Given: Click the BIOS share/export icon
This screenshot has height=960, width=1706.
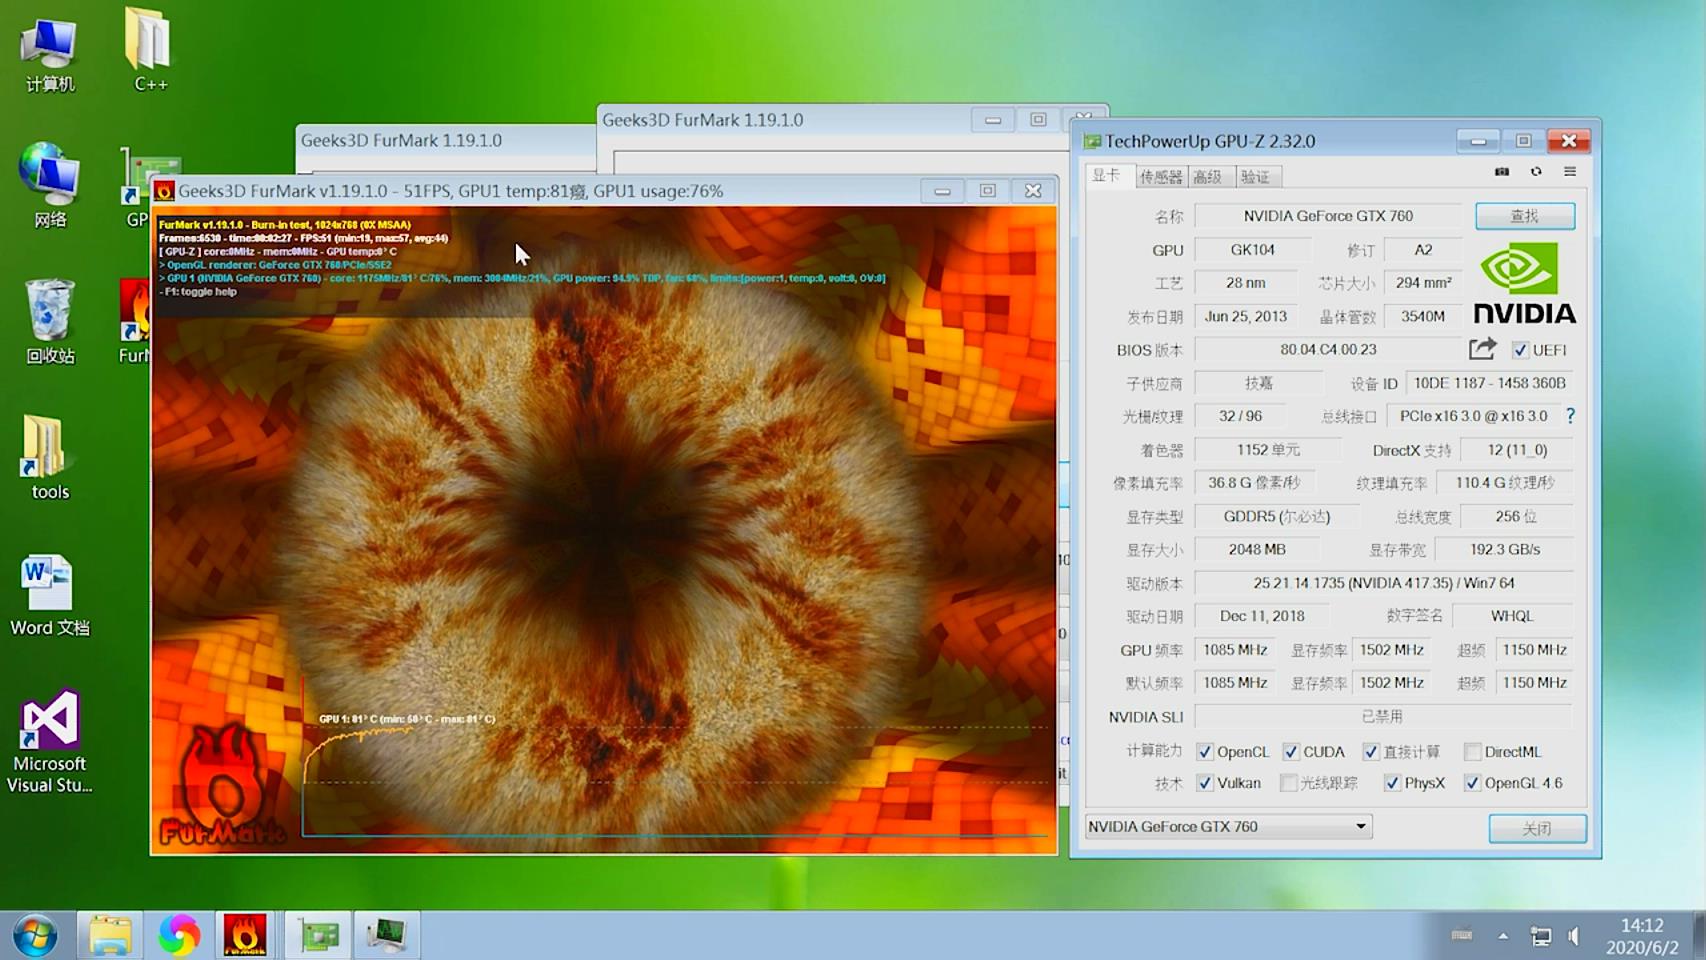Looking at the screenshot, I should (1482, 349).
